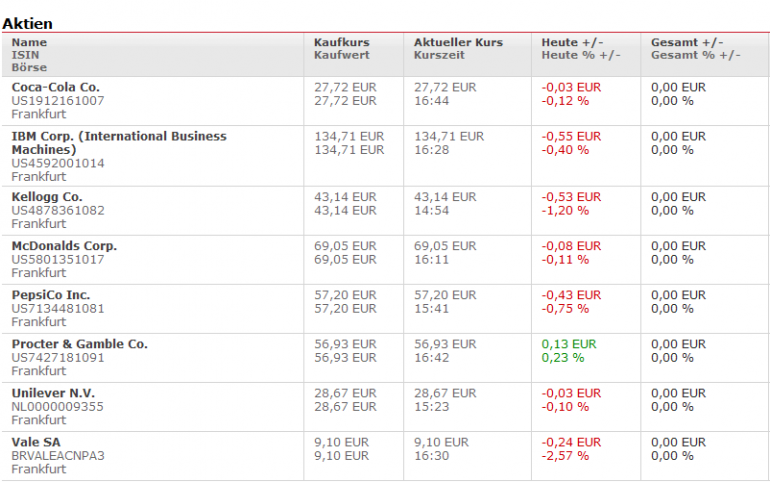Viewport: 770px width, 482px height.
Task: Select ISIN US7134481081
Action: [x=58, y=309]
